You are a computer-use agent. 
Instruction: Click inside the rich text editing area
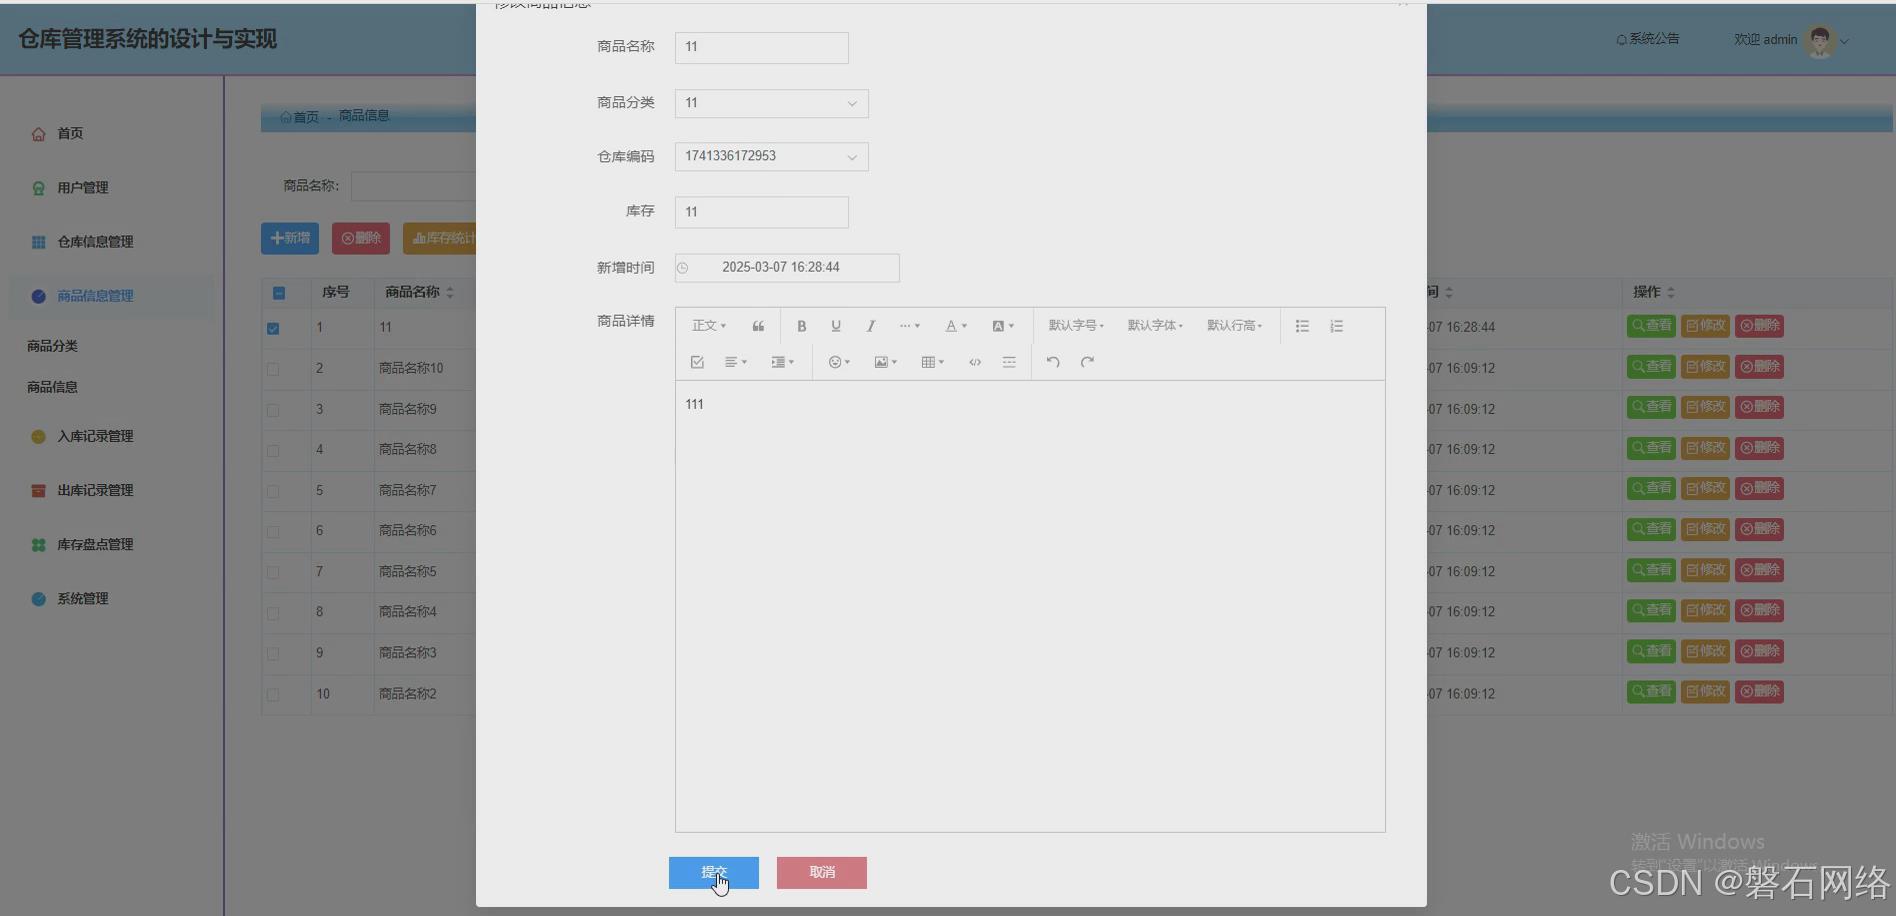[x=1030, y=606]
